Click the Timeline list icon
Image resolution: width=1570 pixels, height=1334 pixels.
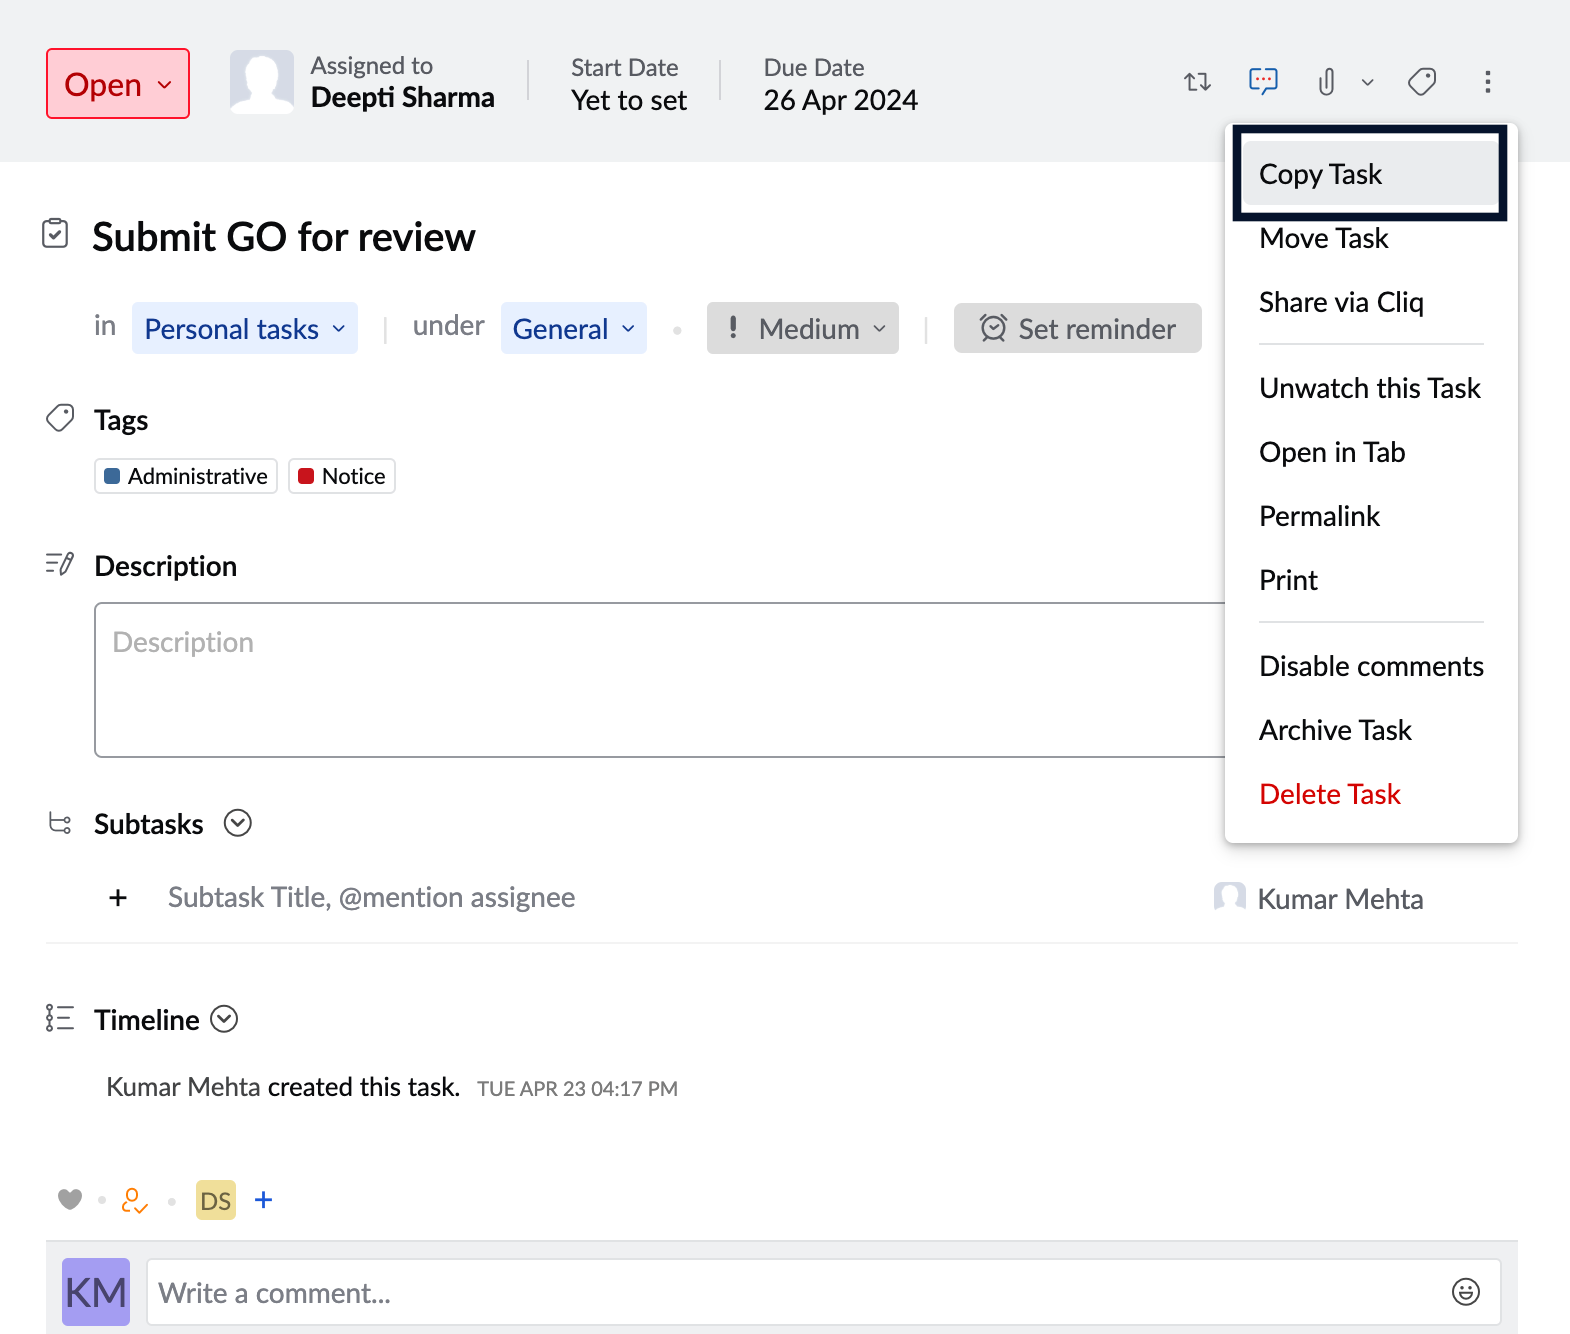pos(60,1019)
